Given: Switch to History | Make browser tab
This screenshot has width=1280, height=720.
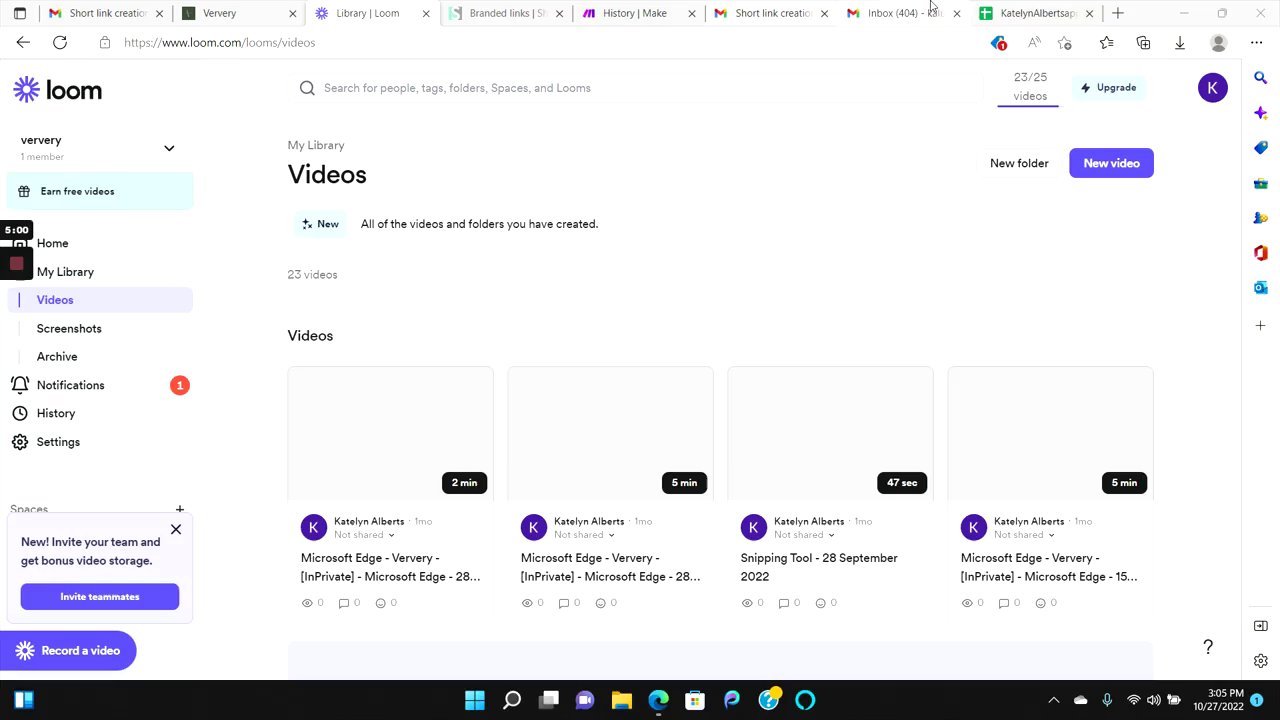Looking at the screenshot, I should click(x=636, y=13).
